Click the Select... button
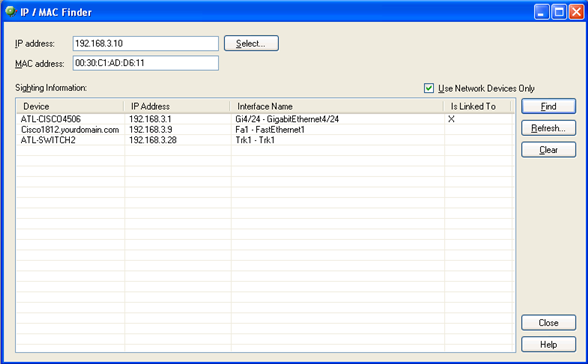The height and width of the screenshot is (364, 588). [x=251, y=43]
